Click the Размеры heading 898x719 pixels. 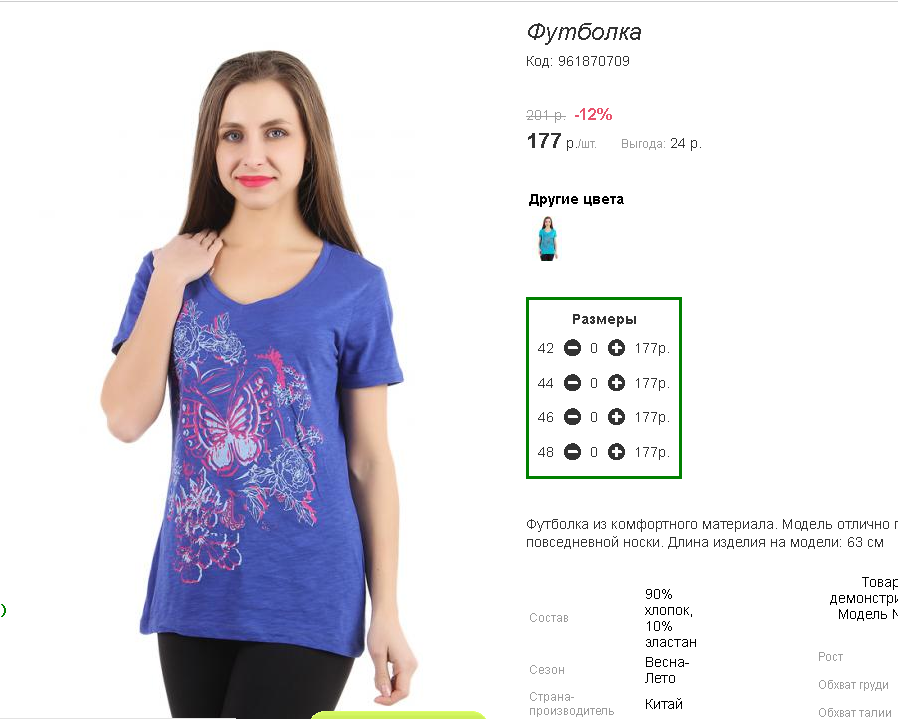pyautogui.click(x=604, y=319)
